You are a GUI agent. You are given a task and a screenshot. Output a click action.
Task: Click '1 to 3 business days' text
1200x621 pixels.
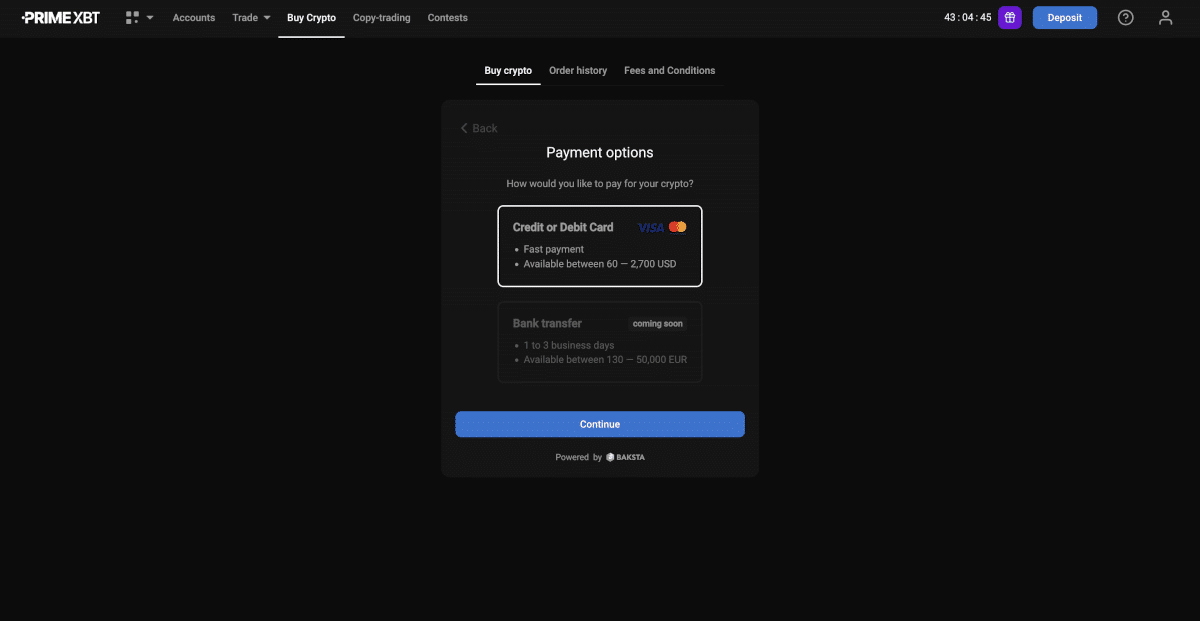point(569,345)
